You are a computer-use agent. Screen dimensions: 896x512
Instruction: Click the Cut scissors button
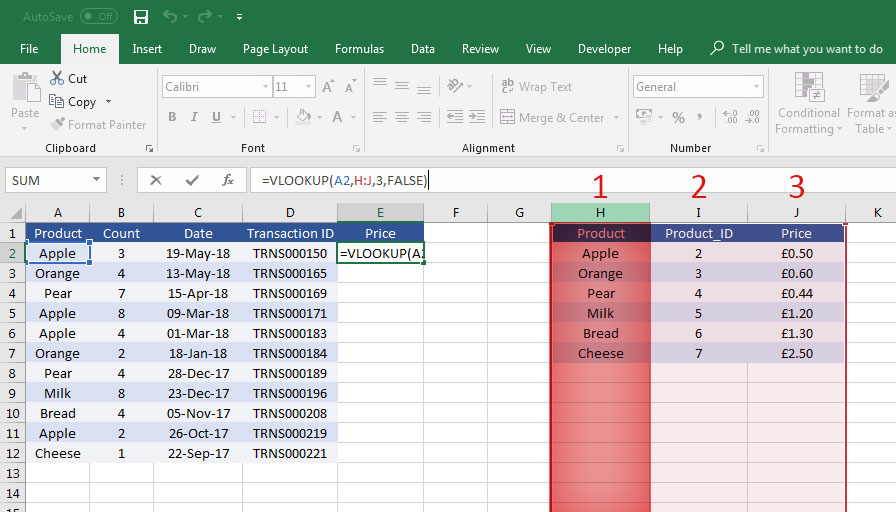[69, 78]
